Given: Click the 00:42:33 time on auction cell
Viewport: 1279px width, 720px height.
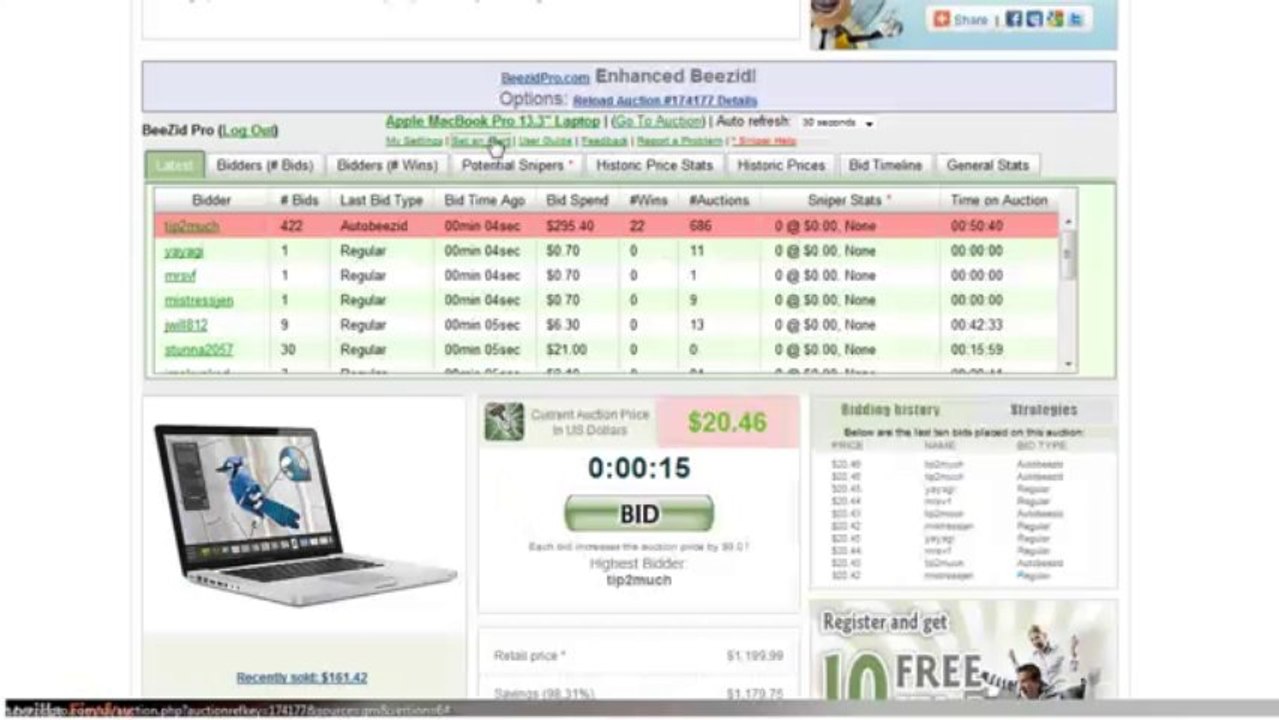Looking at the screenshot, I should coord(976,325).
